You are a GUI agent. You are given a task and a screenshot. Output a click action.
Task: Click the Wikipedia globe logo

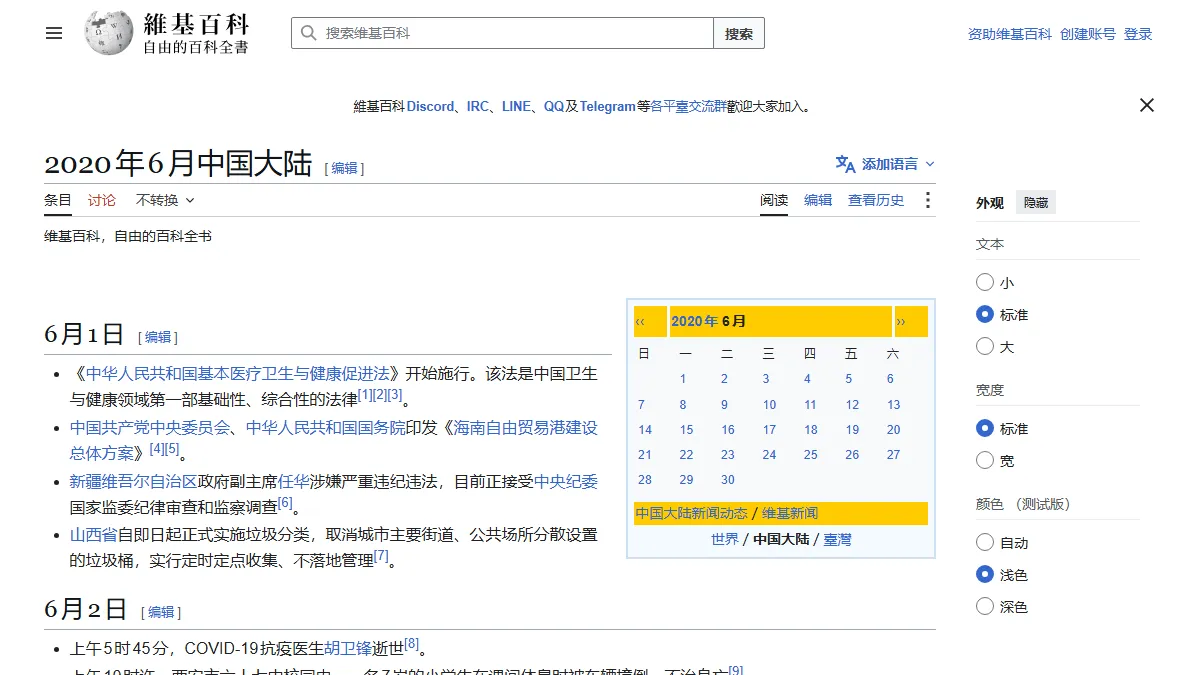pyautogui.click(x=109, y=33)
